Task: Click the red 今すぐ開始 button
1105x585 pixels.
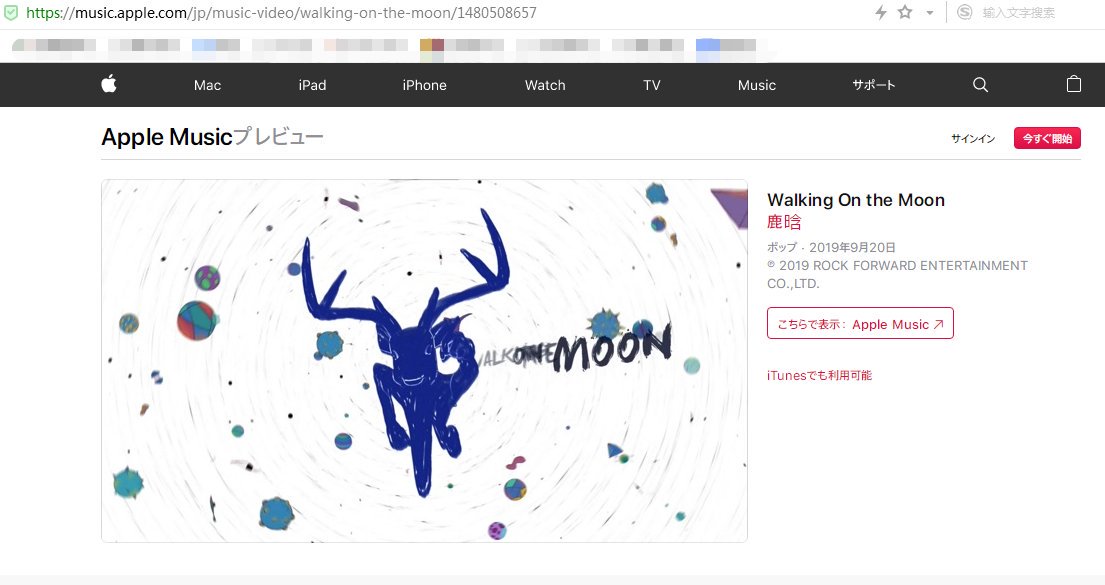Action: (x=1047, y=138)
